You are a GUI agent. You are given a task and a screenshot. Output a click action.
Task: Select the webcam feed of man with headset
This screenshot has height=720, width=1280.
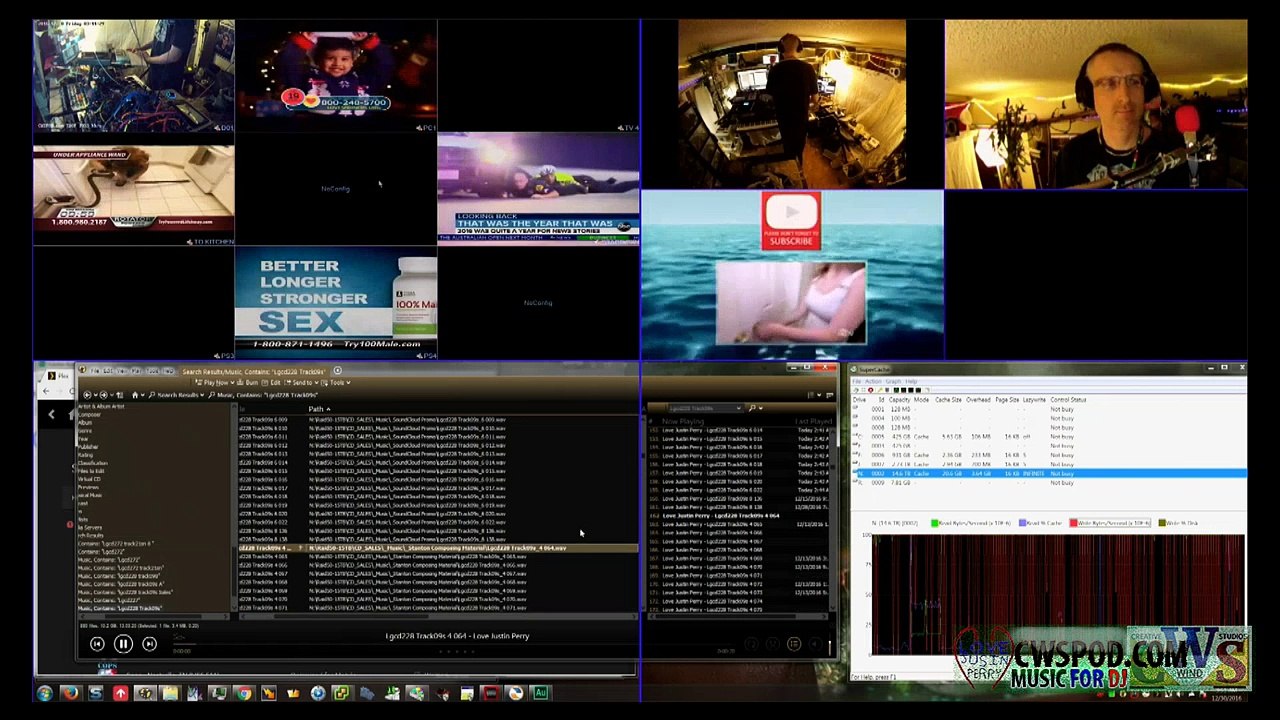pos(1096,104)
